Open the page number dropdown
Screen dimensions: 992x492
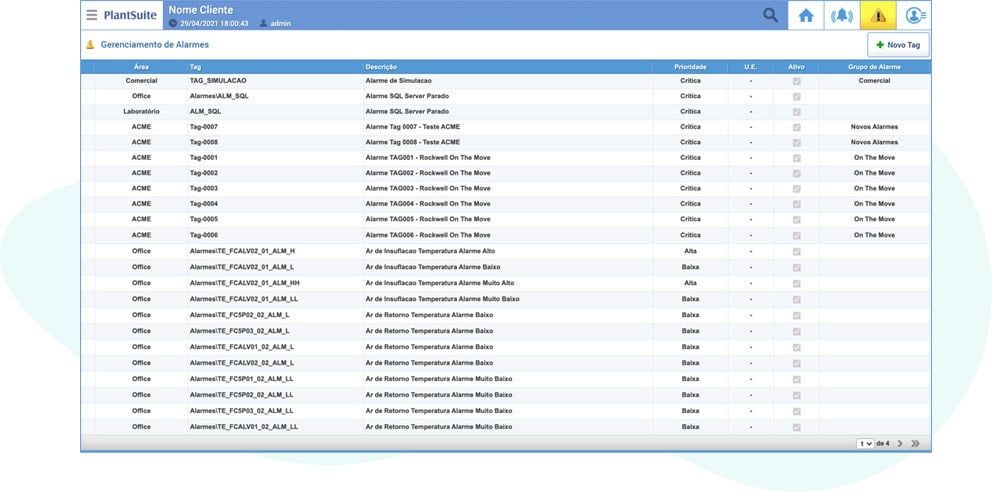pyautogui.click(x=865, y=443)
